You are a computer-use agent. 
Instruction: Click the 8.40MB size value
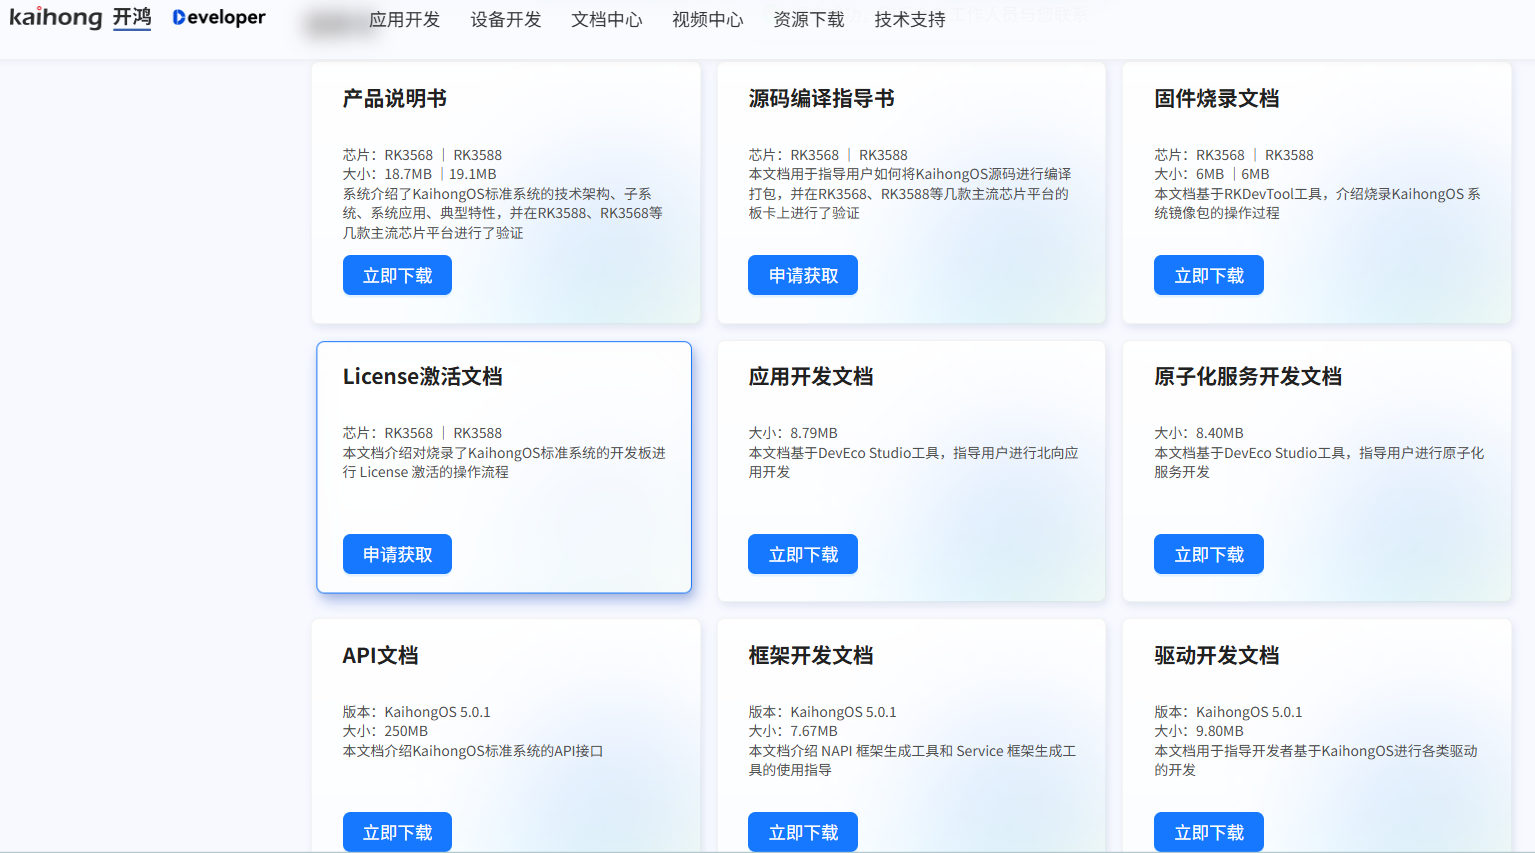point(1220,433)
